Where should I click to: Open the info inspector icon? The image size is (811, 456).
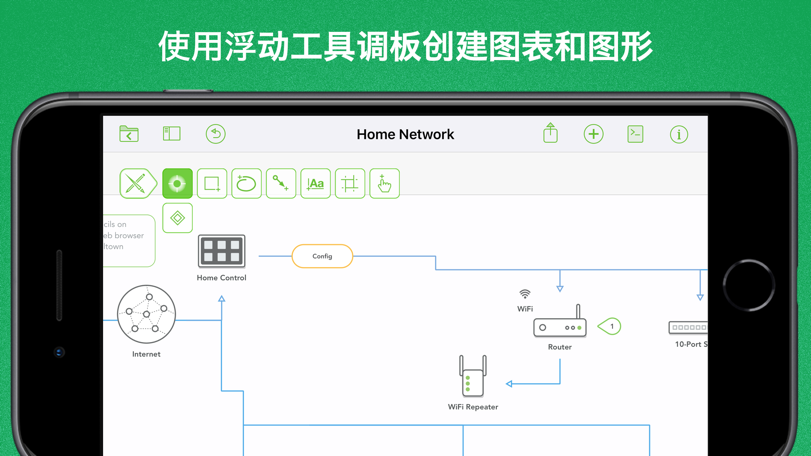coord(679,134)
